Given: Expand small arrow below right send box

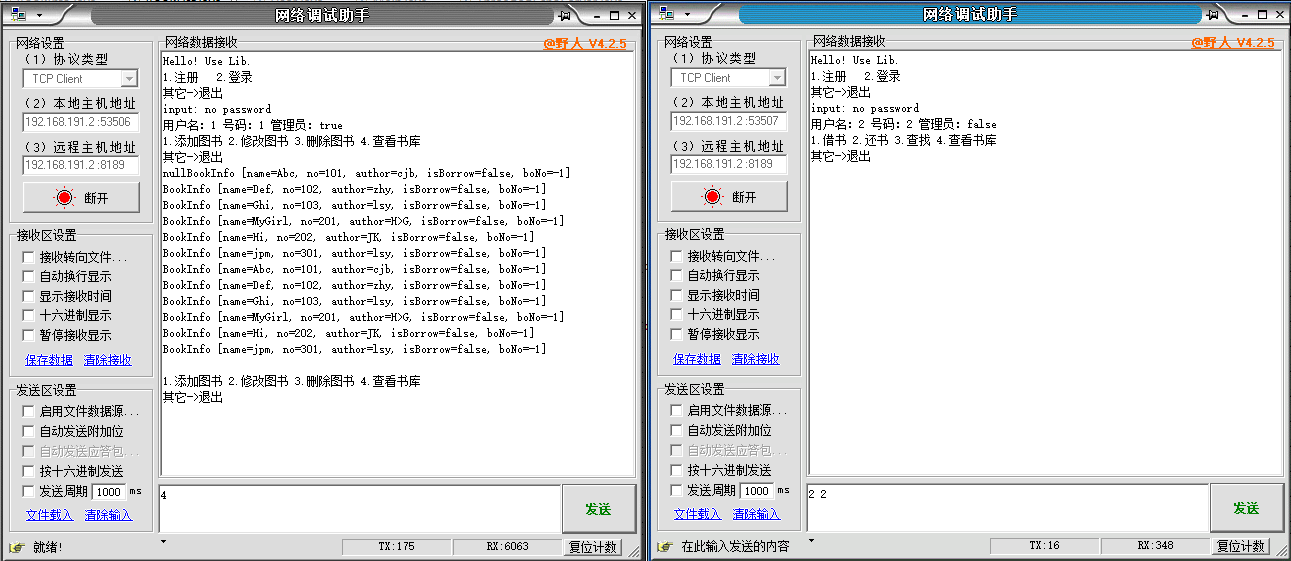Looking at the screenshot, I should [x=812, y=540].
